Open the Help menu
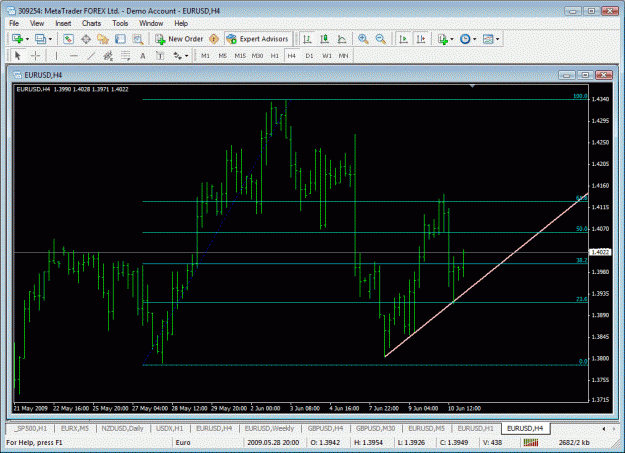The width and height of the screenshot is (625, 453). click(x=181, y=24)
